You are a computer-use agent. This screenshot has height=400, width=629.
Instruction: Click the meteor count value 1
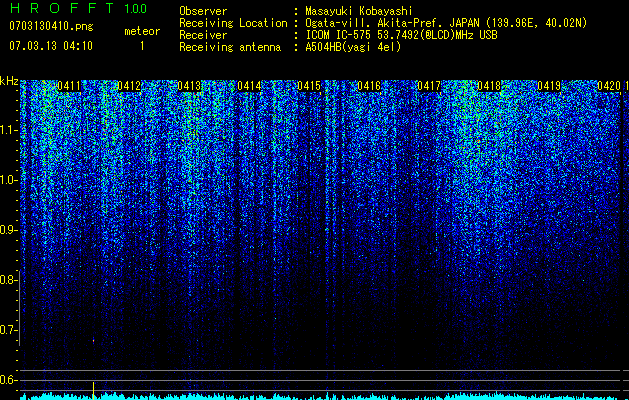tap(142, 46)
